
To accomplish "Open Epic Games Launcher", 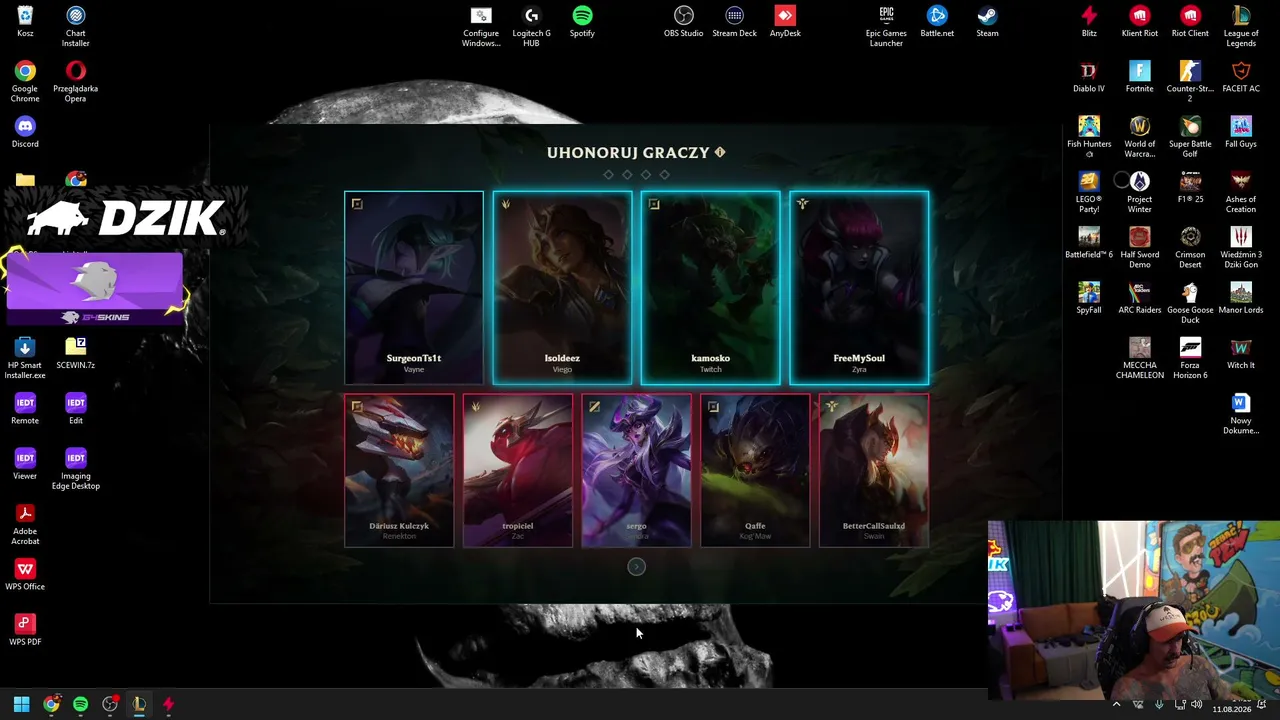I will click(886, 26).
